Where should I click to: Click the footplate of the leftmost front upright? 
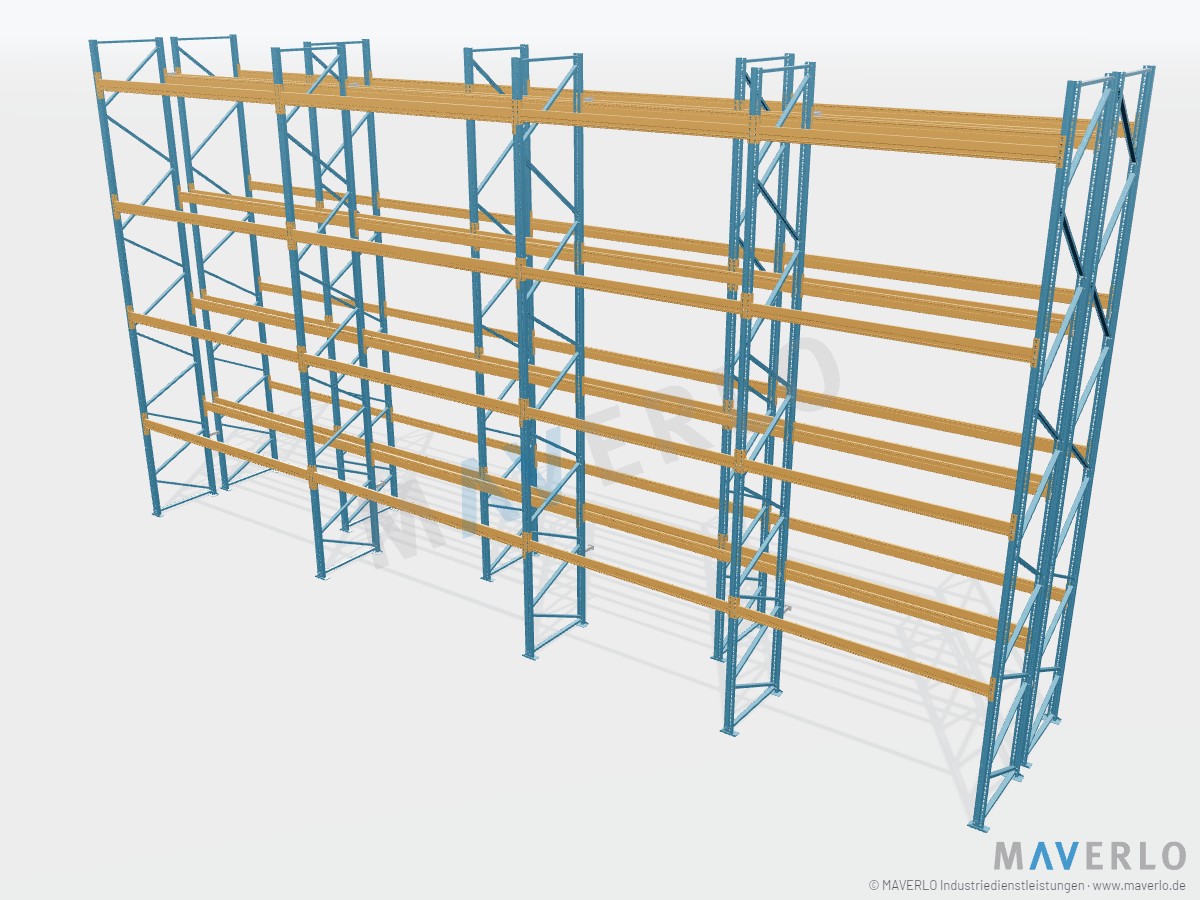tap(156, 513)
